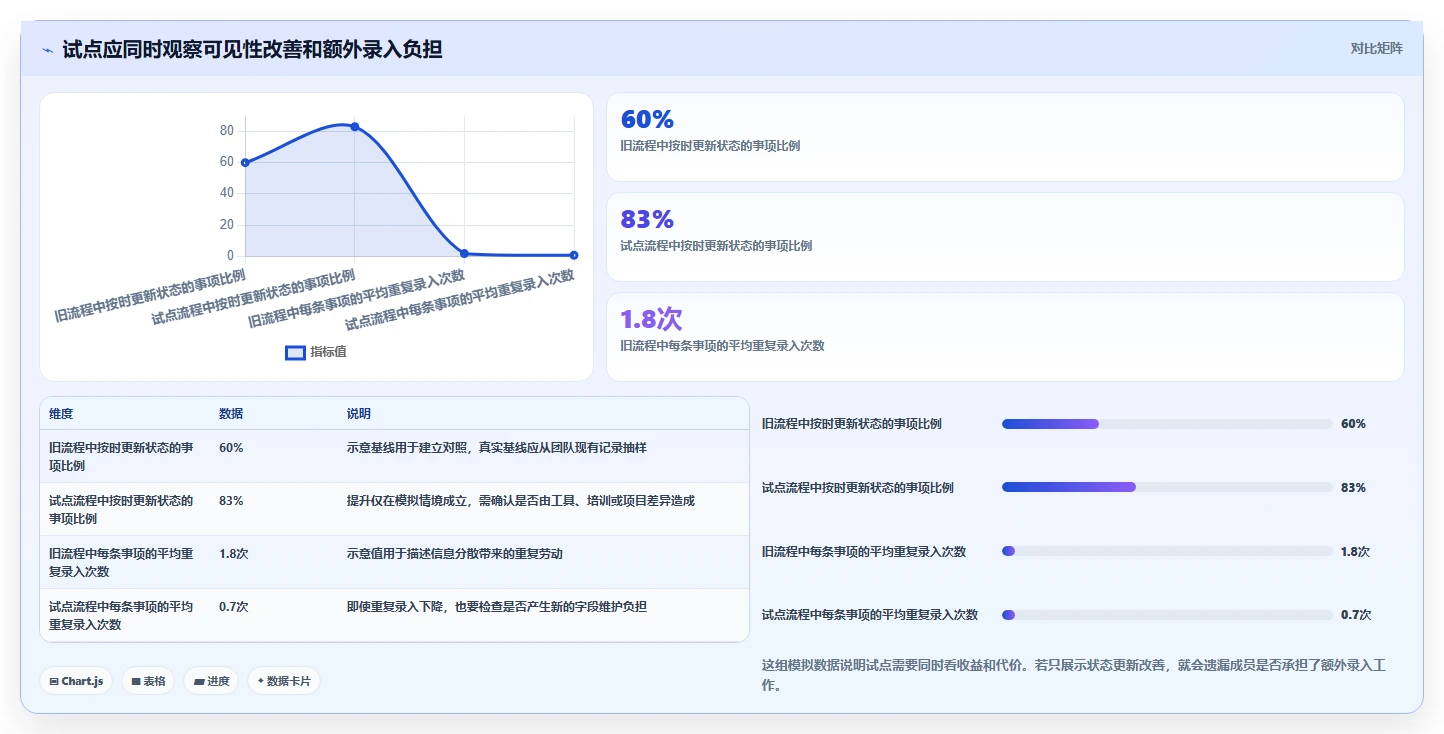Screen dimensions: 1444x734
Task: Click the 数据 column header
Action: point(231,414)
